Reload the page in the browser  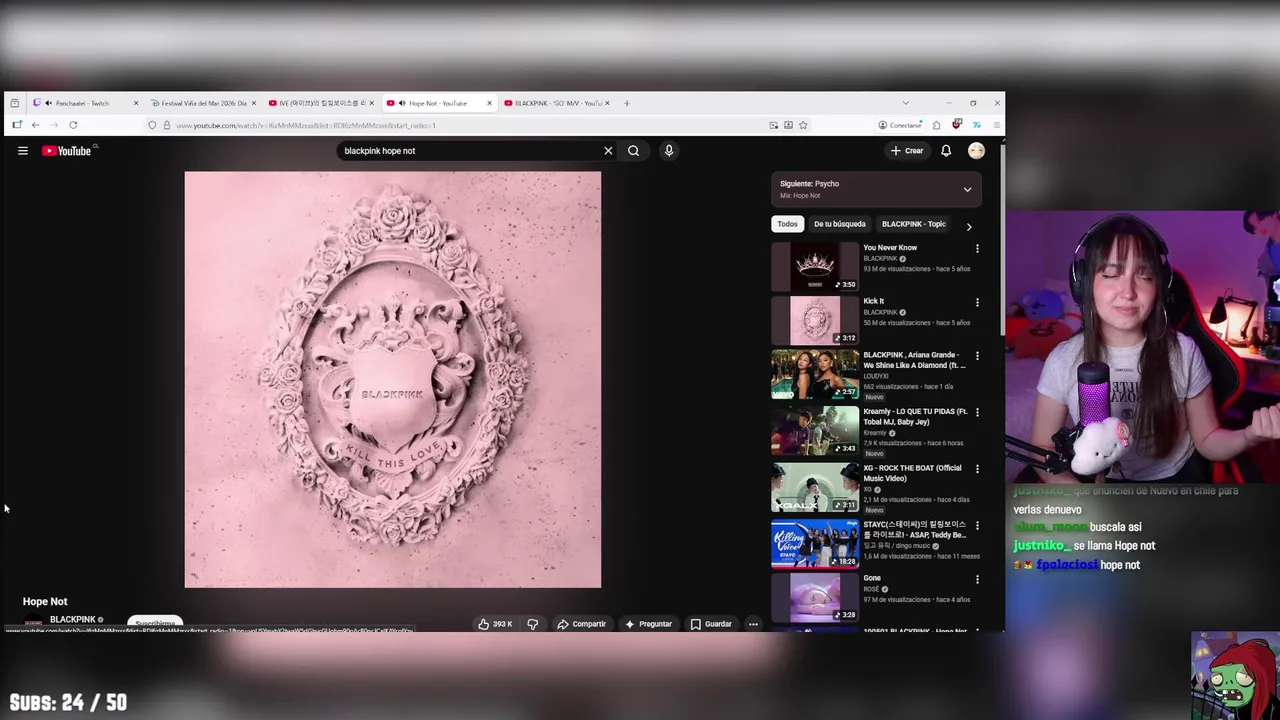[73, 125]
